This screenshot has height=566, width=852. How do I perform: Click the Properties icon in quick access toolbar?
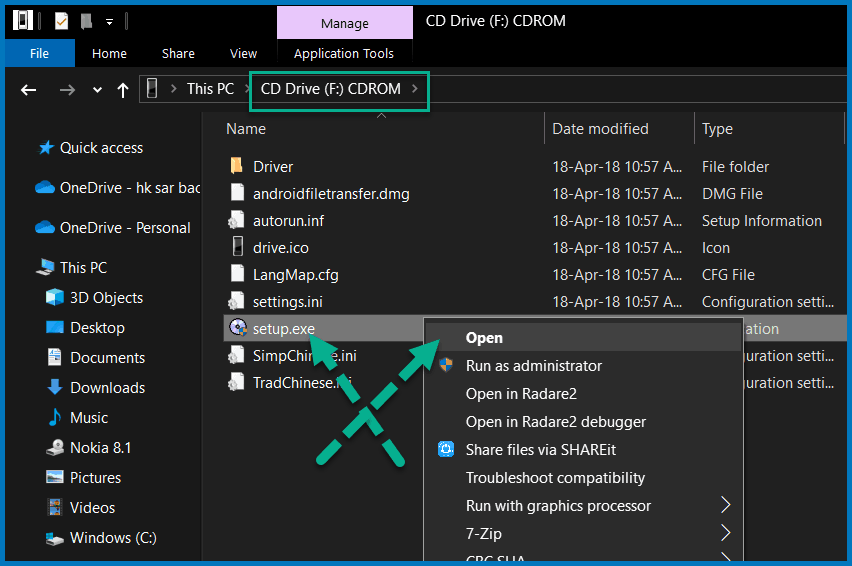(x=61, y=21)
